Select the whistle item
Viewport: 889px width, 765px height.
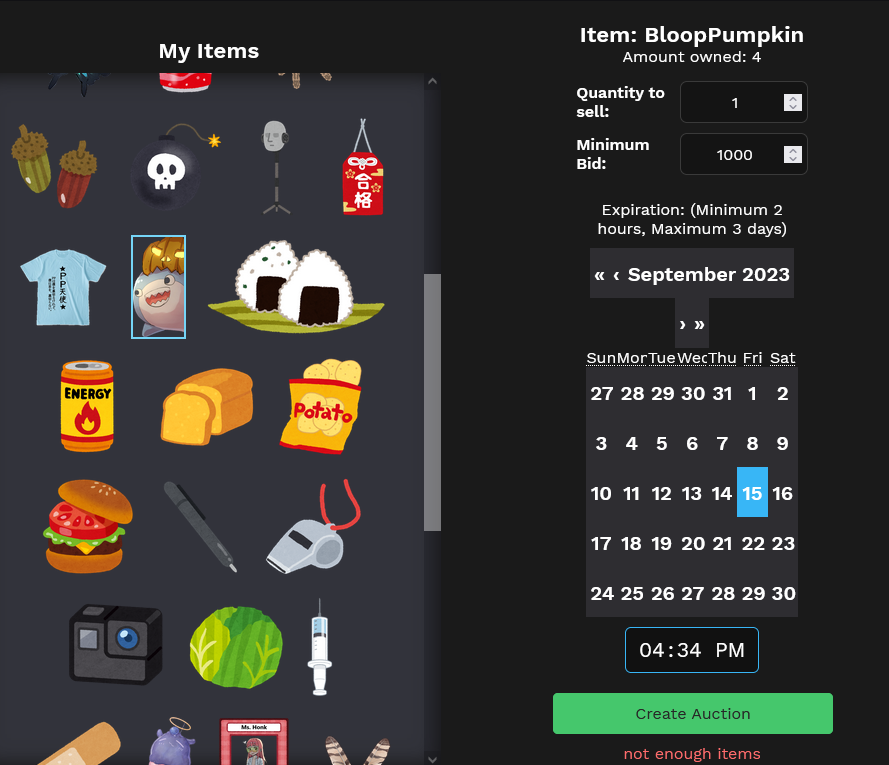[314, 527]
